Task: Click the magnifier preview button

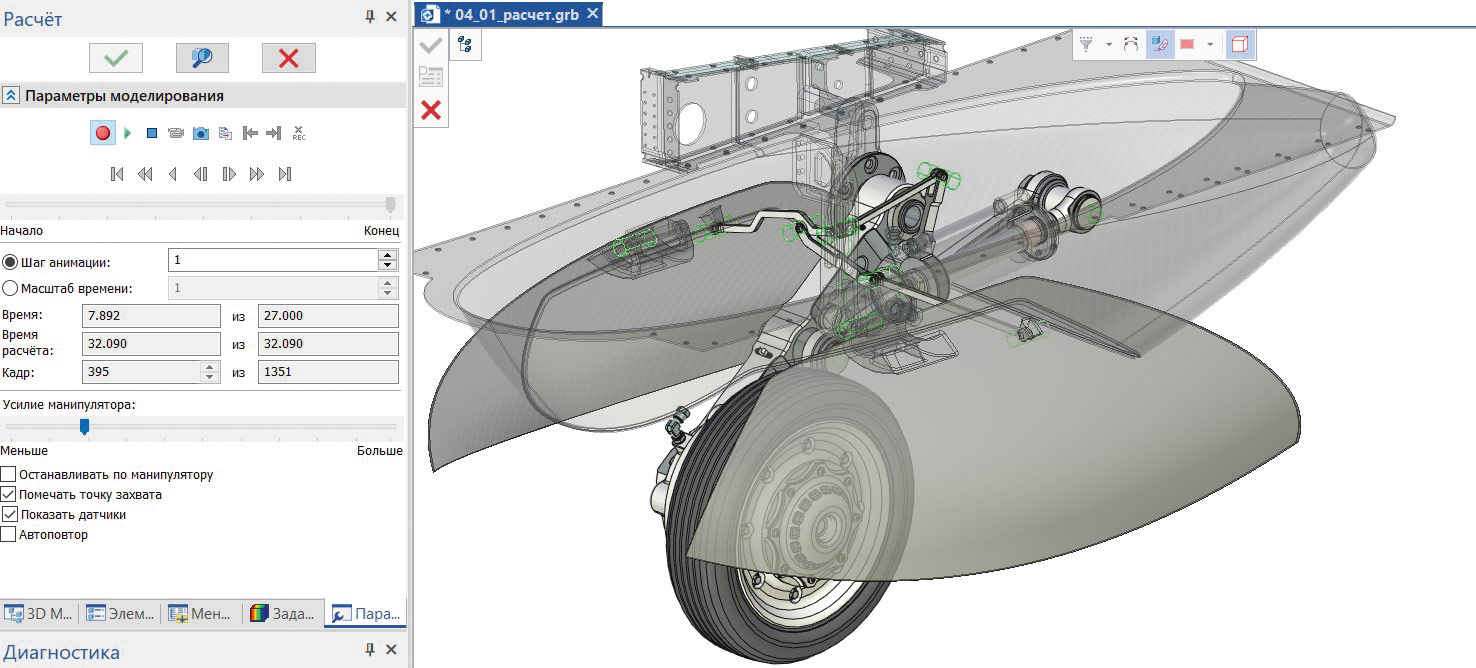Action: click(202, 58)
